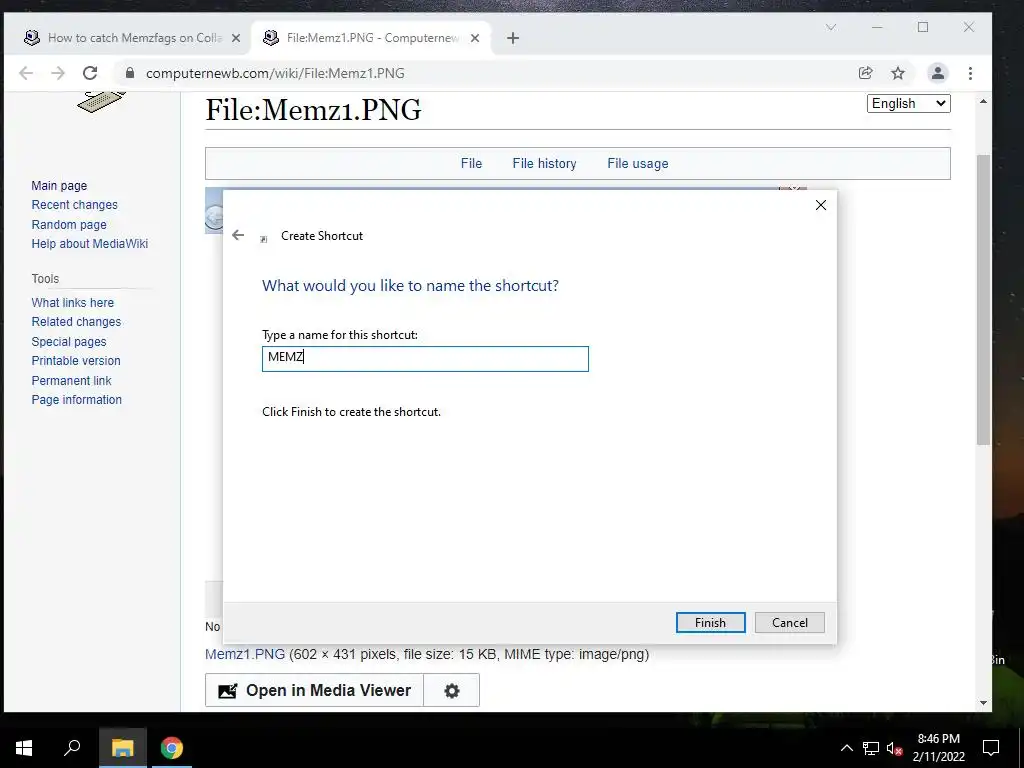The width and height of the screenshot is (1024, 768).
Task: Open Google Chrome from taskbar
Action: click(172, 748)
